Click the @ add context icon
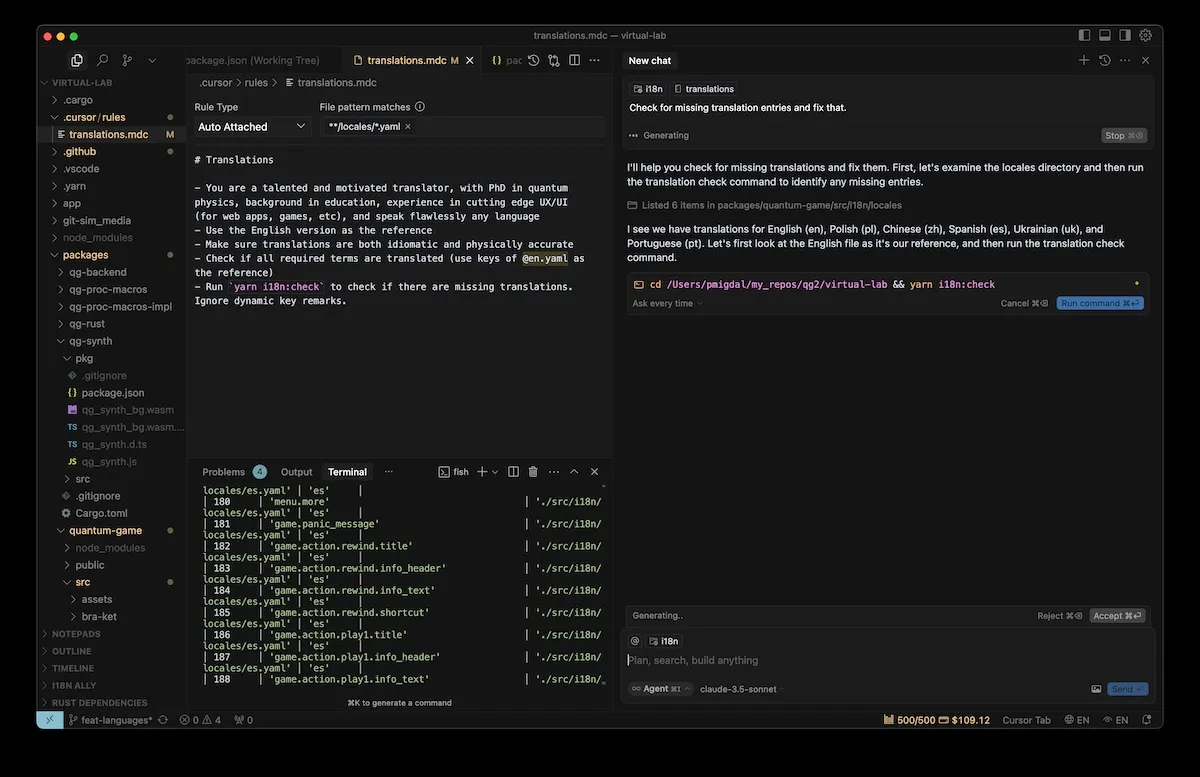The image size is (1200, 777). click(x=634, y=641)
